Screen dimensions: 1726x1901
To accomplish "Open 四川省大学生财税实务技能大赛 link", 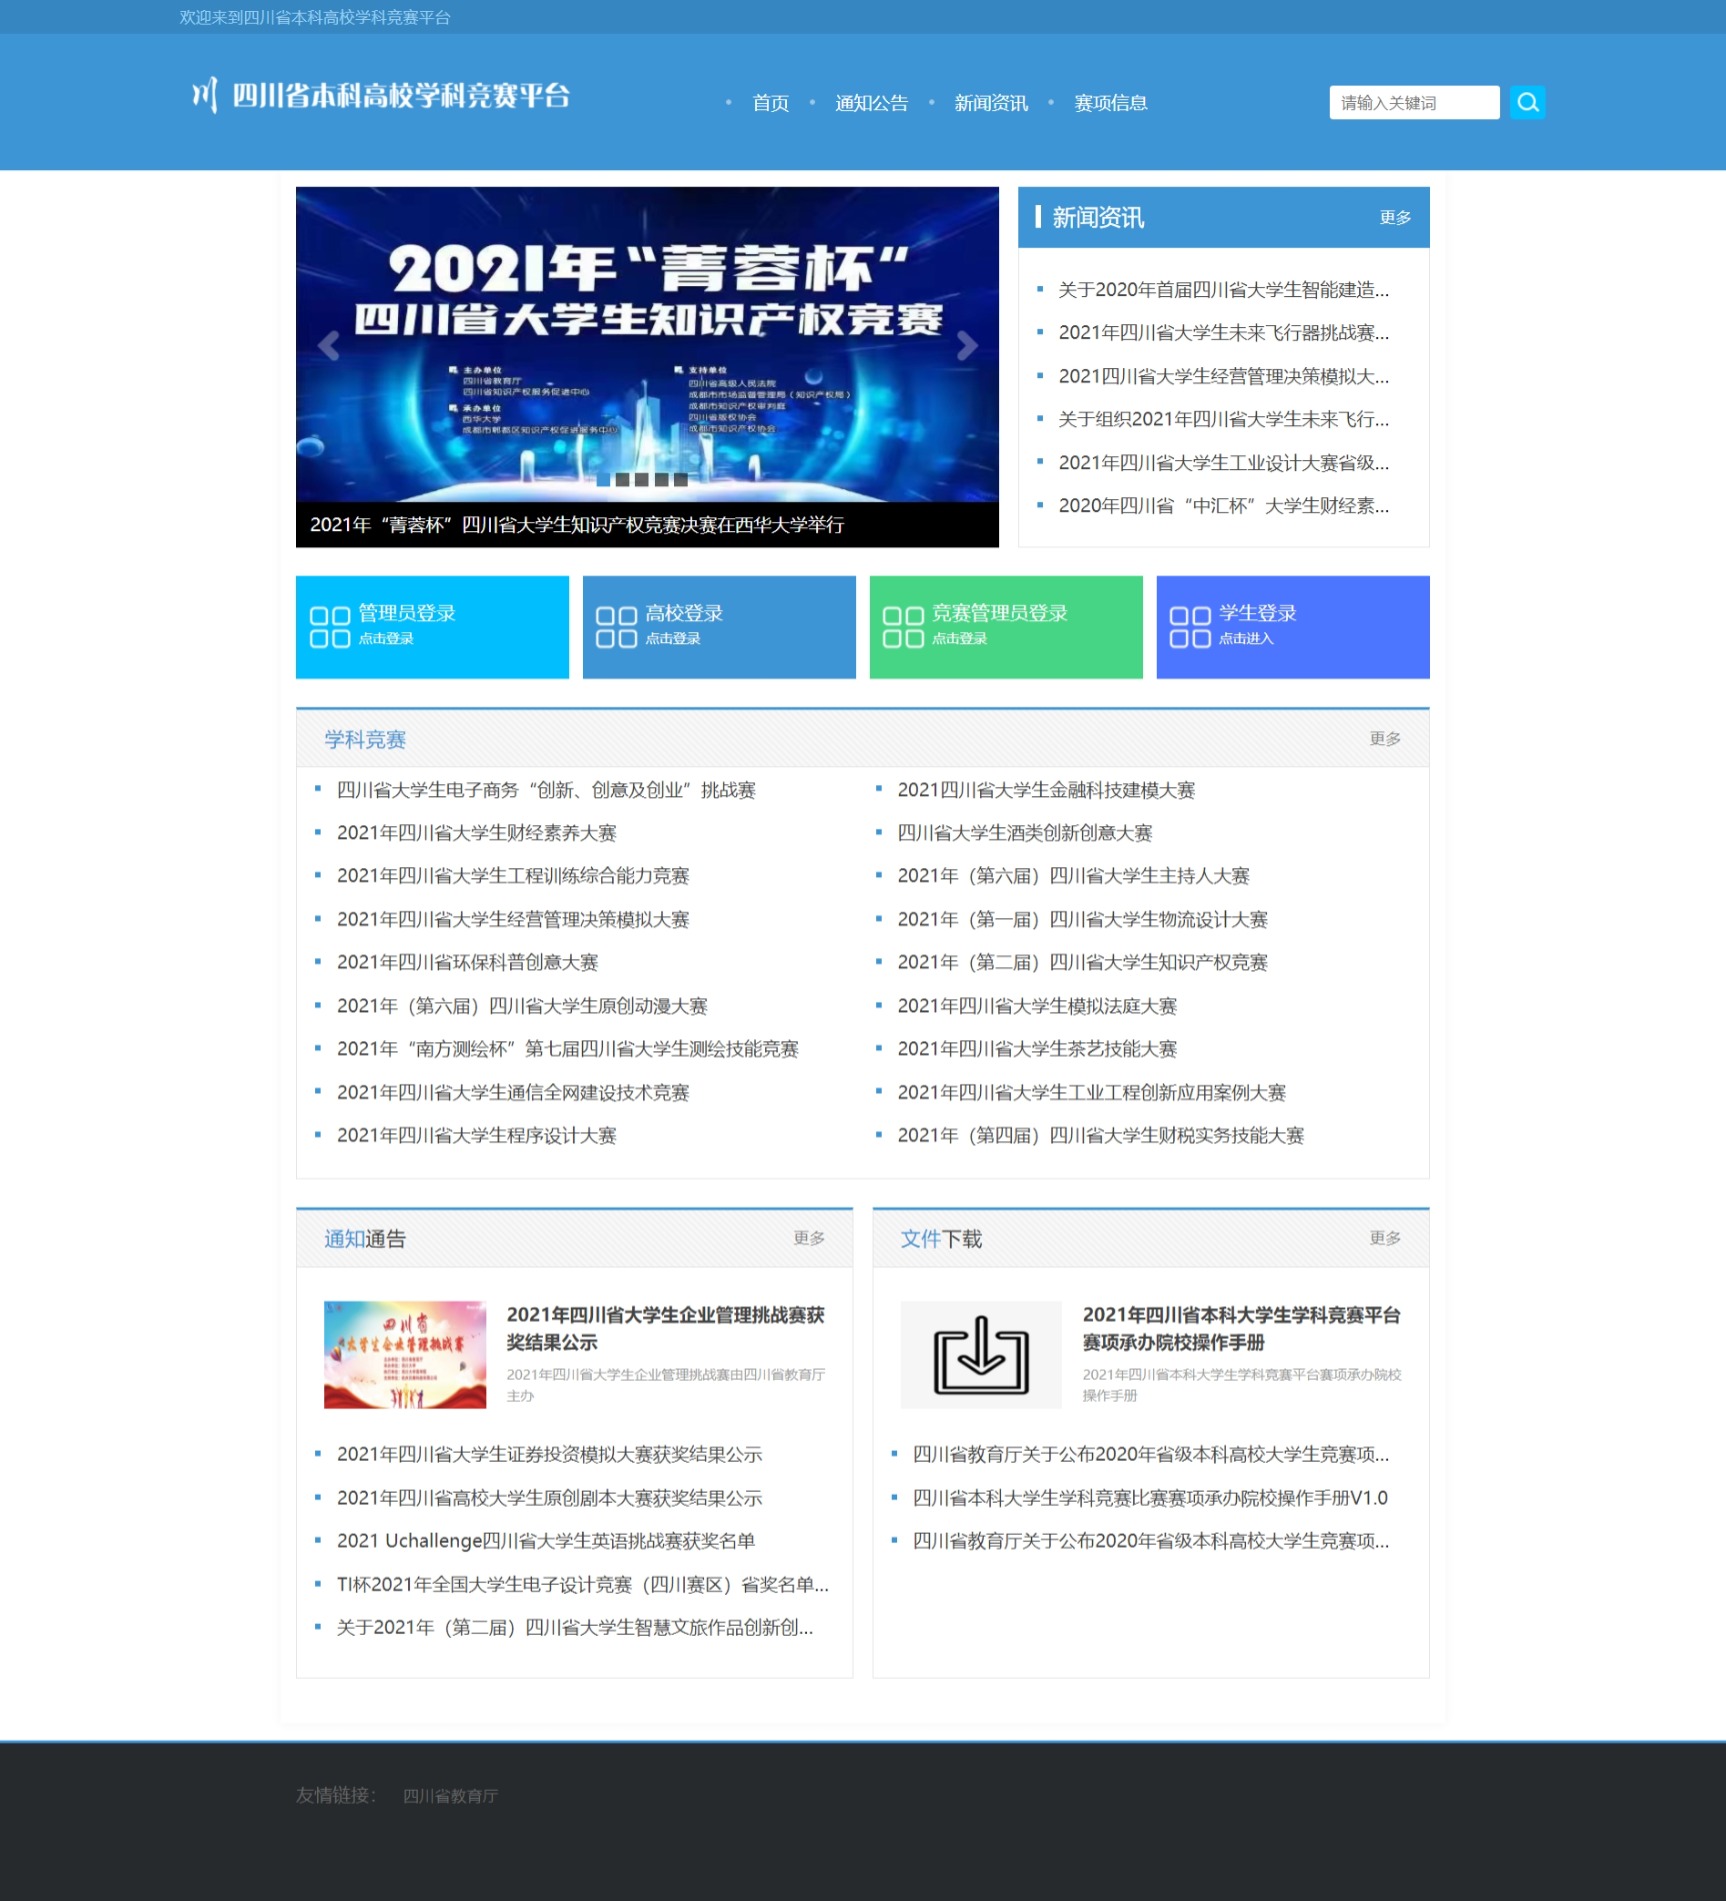I will 1100,1136.
